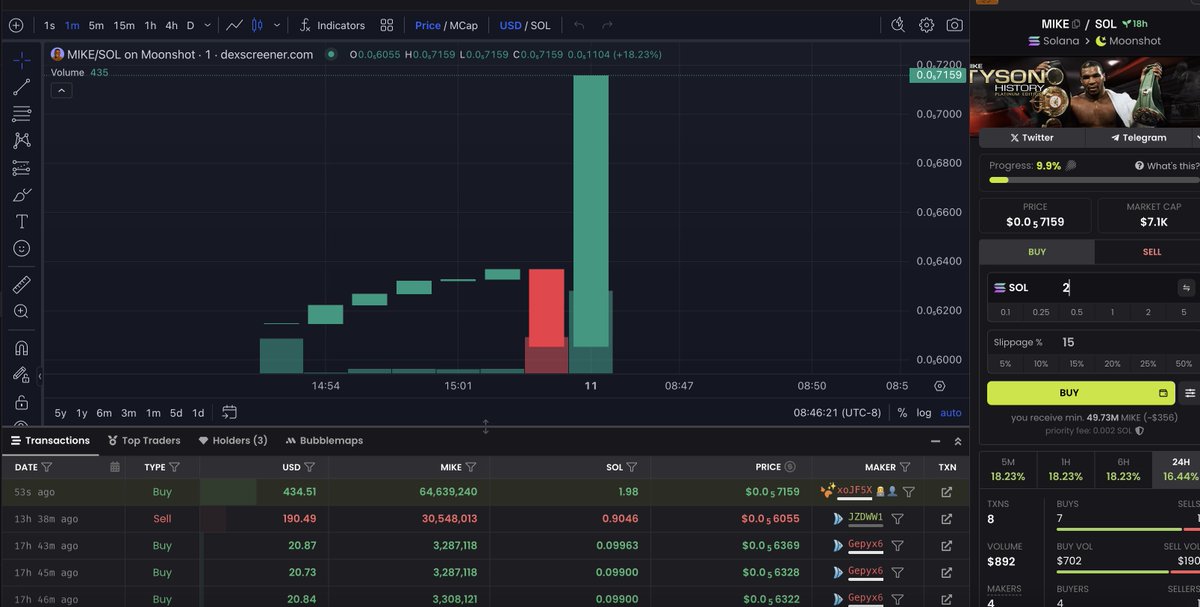This screenshot has width=1200, height=607.
Task: Filter transactions by DATE column
Action: 47,467
